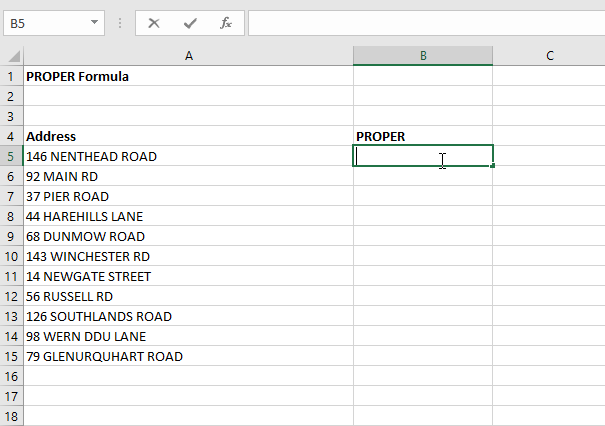The width and height of the screenshot is (605, 426).
Task: Select column C header
Action: point(549,57)
